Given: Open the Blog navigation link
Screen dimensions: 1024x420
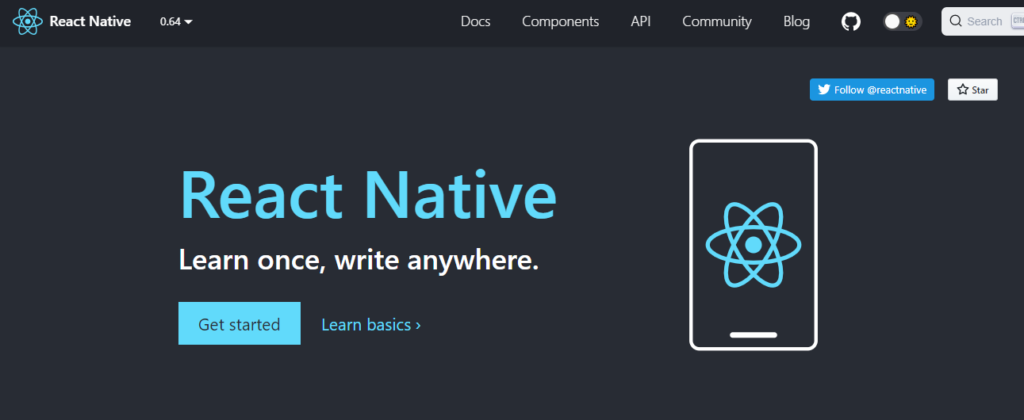Looking at the screenshot, I should [x=797, y=22].
